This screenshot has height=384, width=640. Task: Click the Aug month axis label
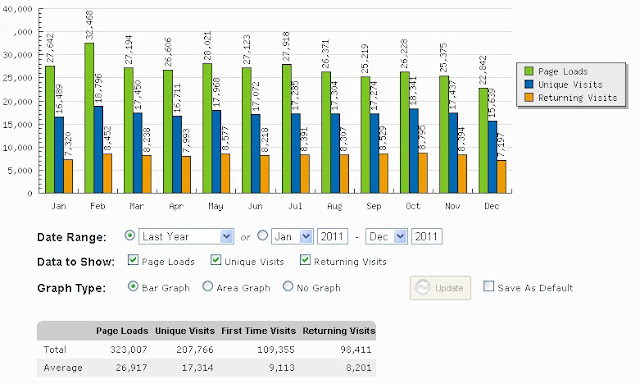334,206
